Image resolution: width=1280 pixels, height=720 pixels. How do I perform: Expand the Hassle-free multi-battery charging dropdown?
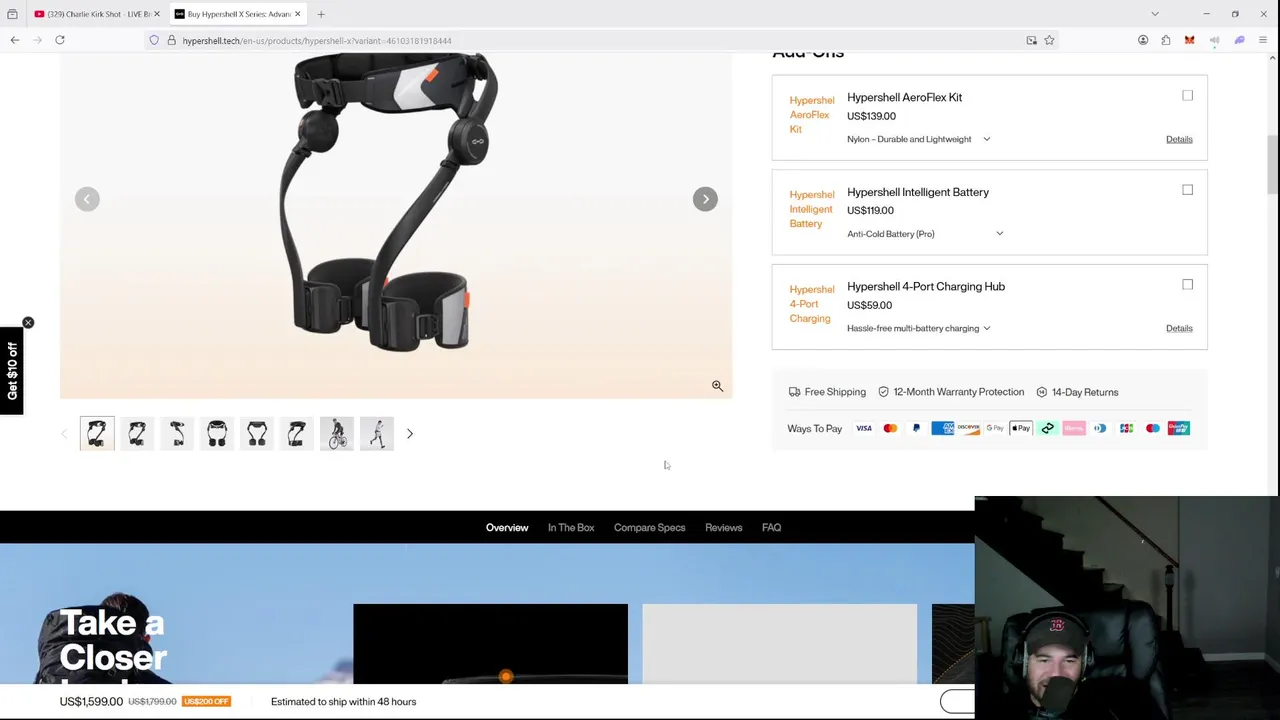tap(918, 328)
